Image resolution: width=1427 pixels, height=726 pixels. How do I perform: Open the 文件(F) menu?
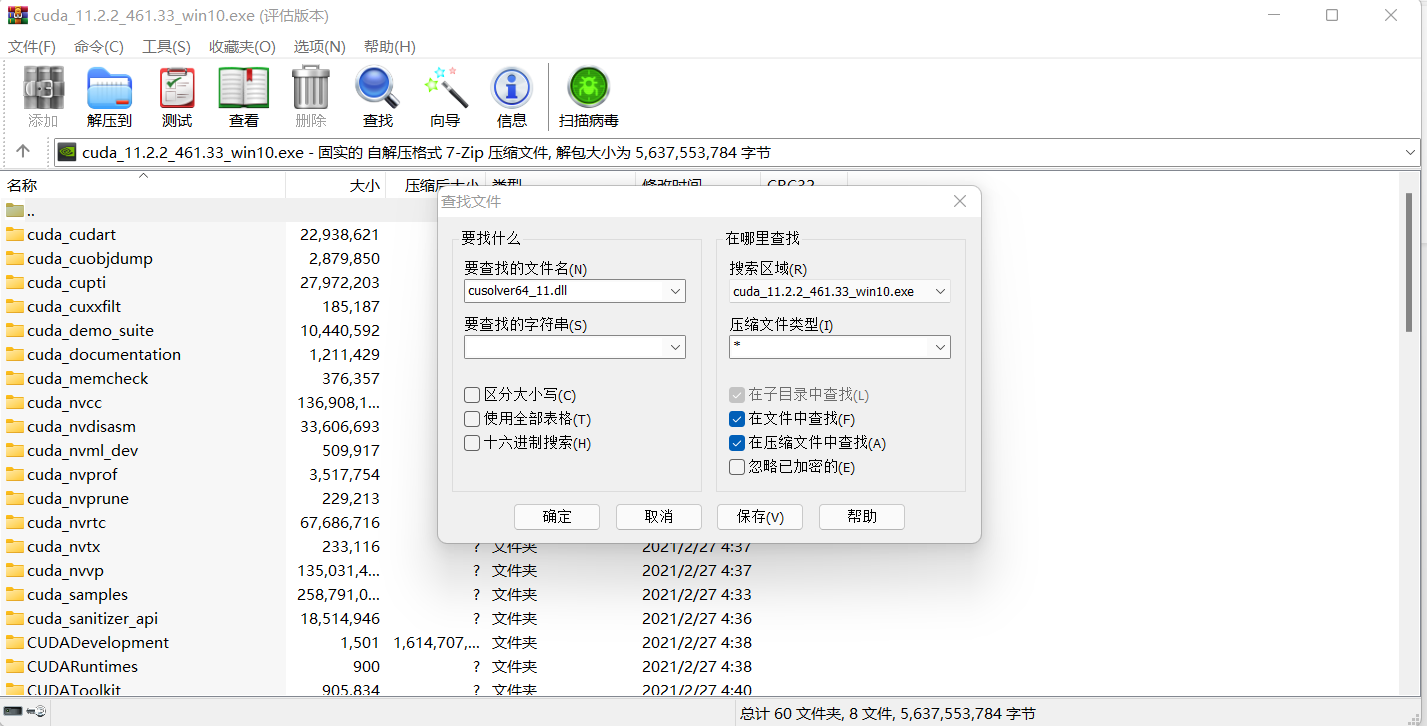(32, 46)
